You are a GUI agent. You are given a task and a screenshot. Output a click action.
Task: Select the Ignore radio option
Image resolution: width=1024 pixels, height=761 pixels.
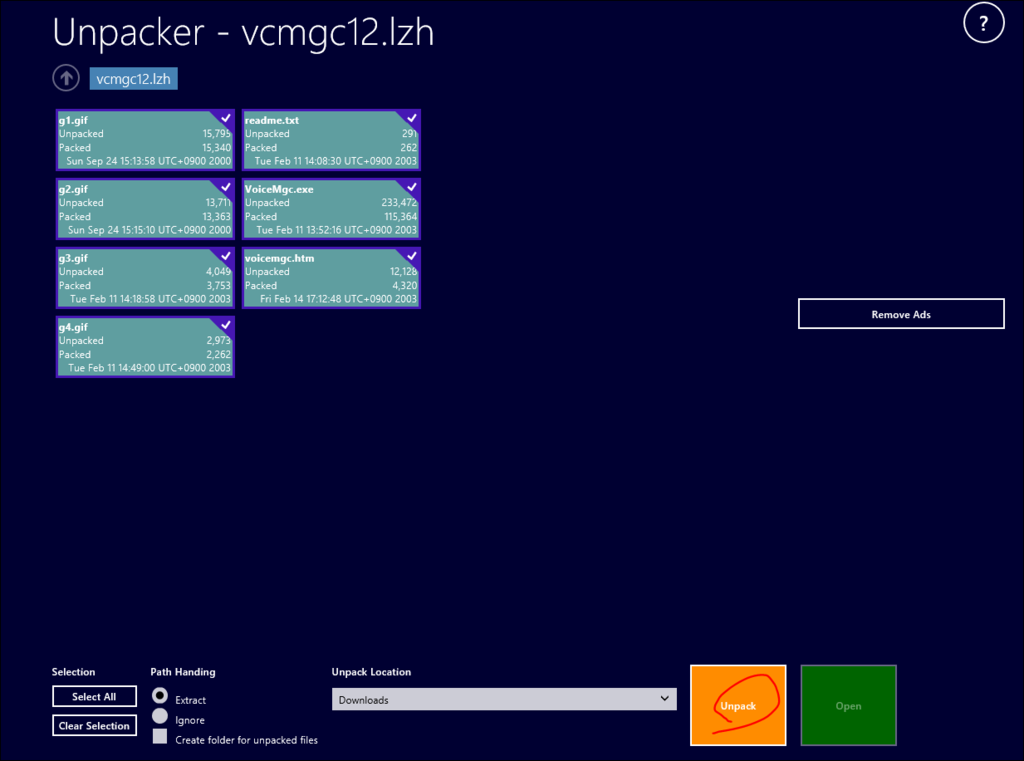[159, 716]
